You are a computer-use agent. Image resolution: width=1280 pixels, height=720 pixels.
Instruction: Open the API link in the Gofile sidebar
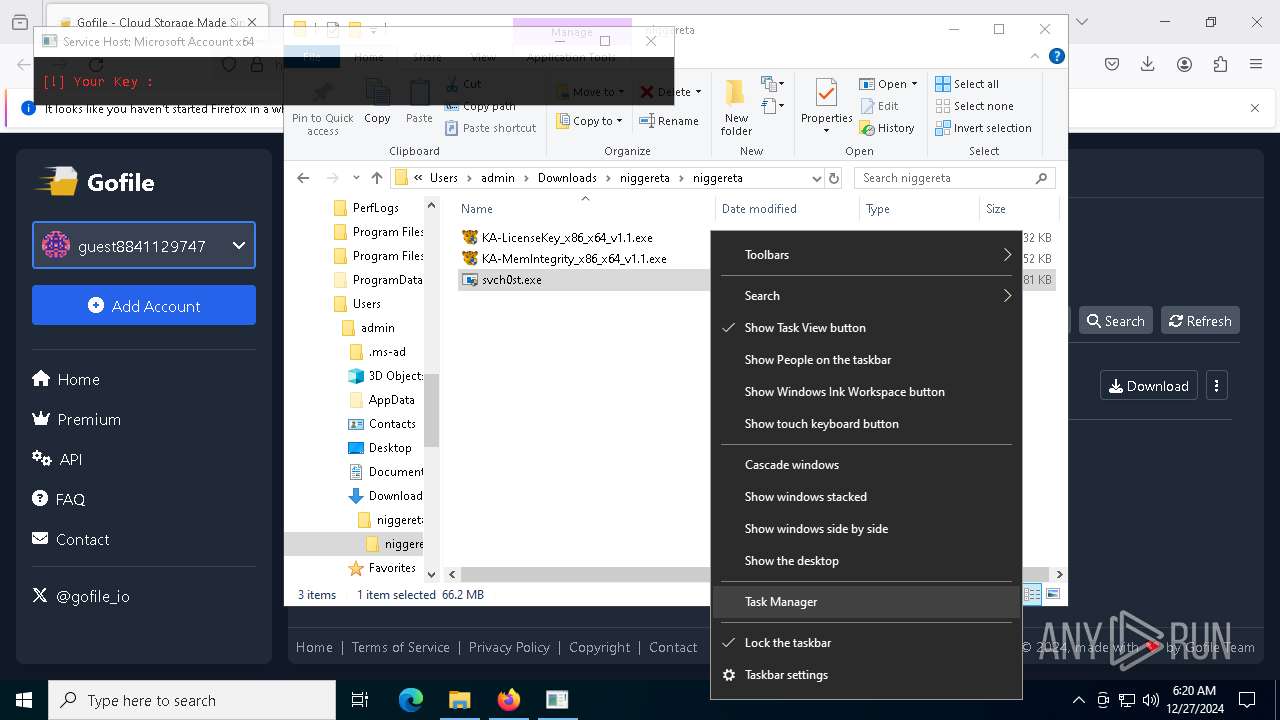(x=57, y=460)
